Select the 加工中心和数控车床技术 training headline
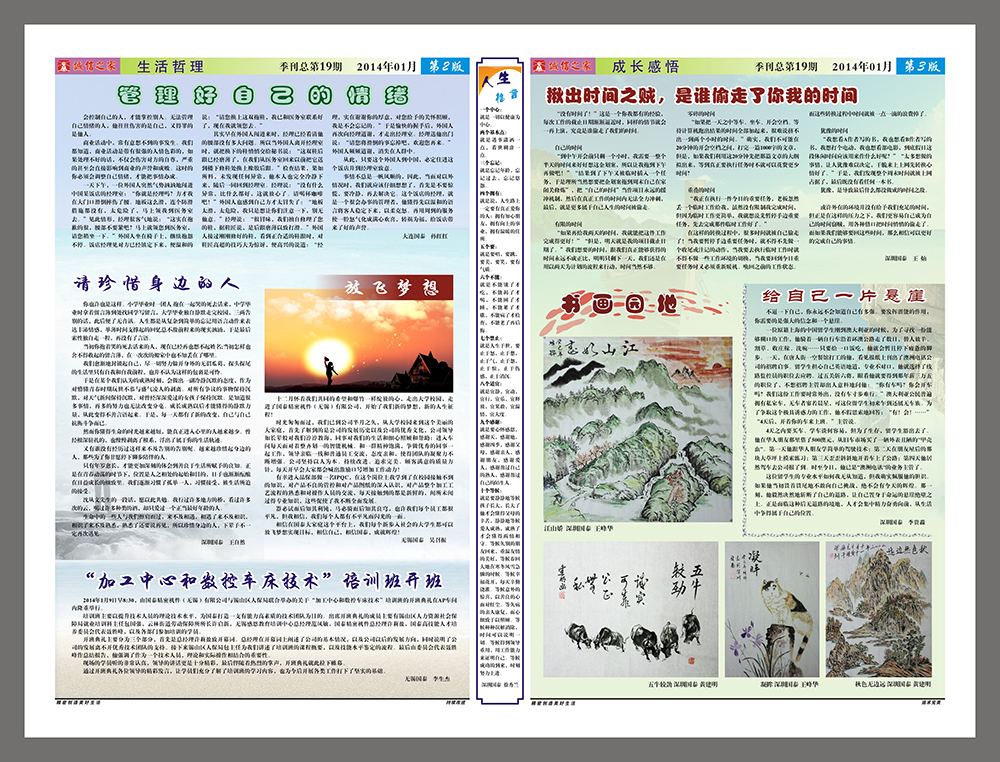1000x762 pixels. 263,581
